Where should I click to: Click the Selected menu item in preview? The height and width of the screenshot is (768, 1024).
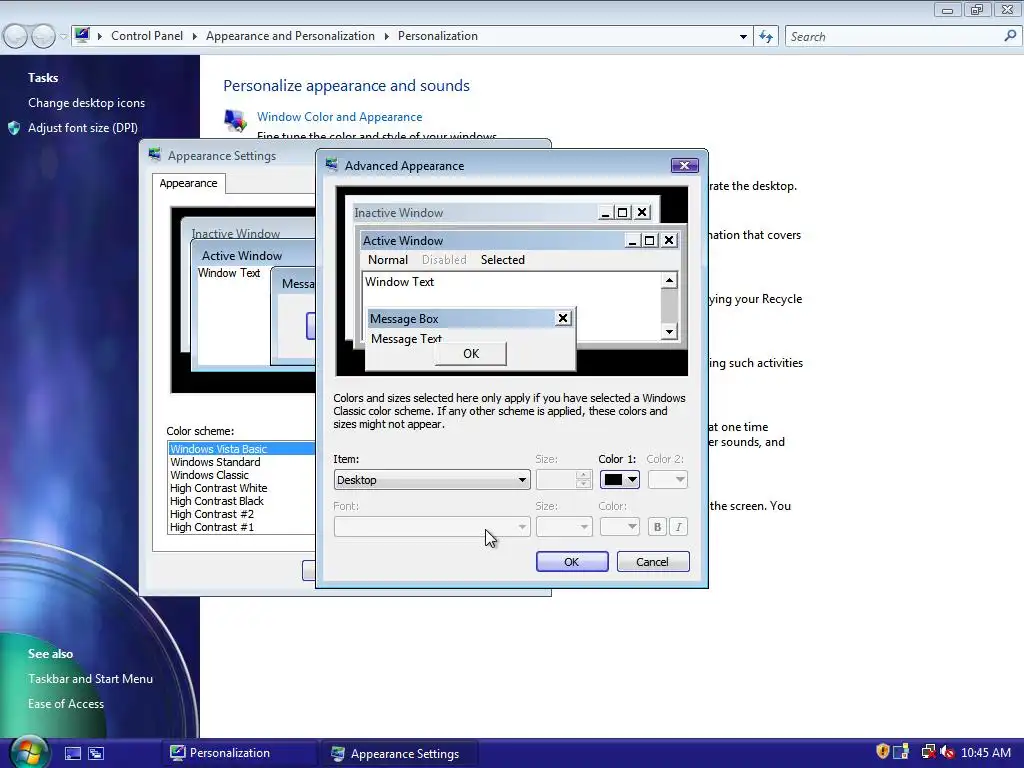pos(503,260)
